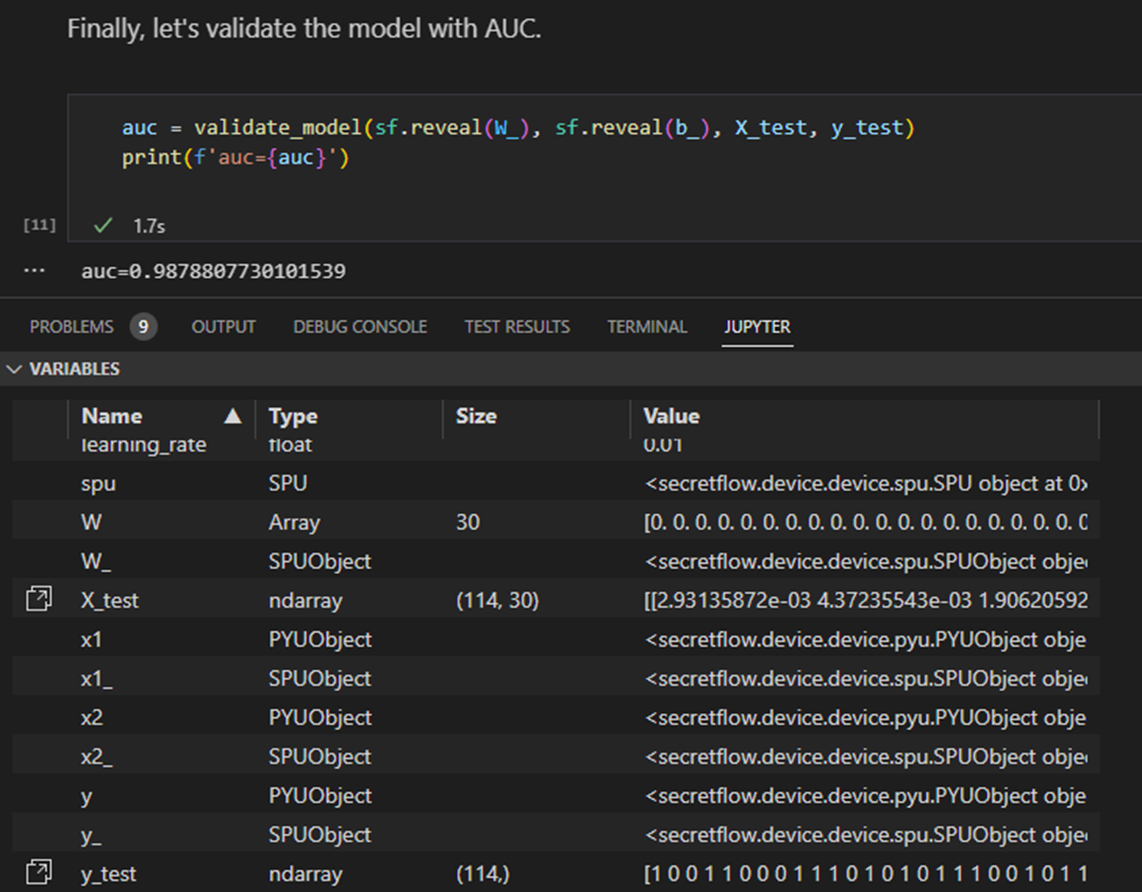
Task: Click the Type column header
Action: point(291,415)
